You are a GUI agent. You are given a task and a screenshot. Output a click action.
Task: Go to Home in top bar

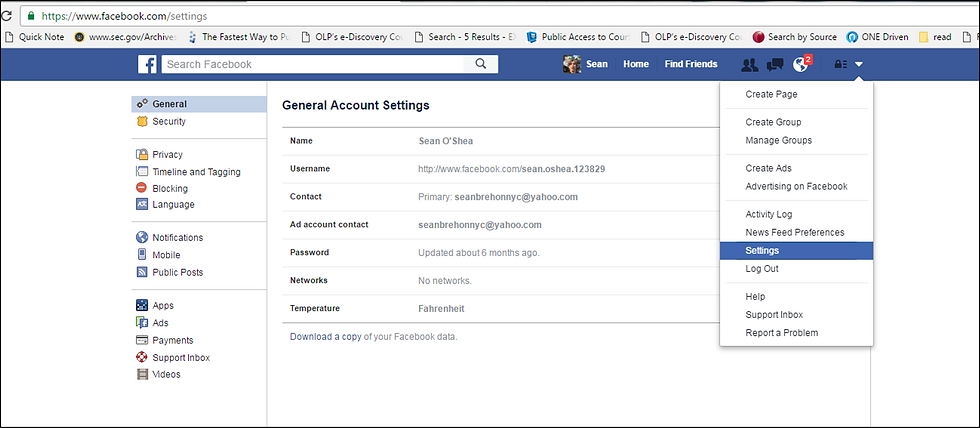click(x=636, y=64)
